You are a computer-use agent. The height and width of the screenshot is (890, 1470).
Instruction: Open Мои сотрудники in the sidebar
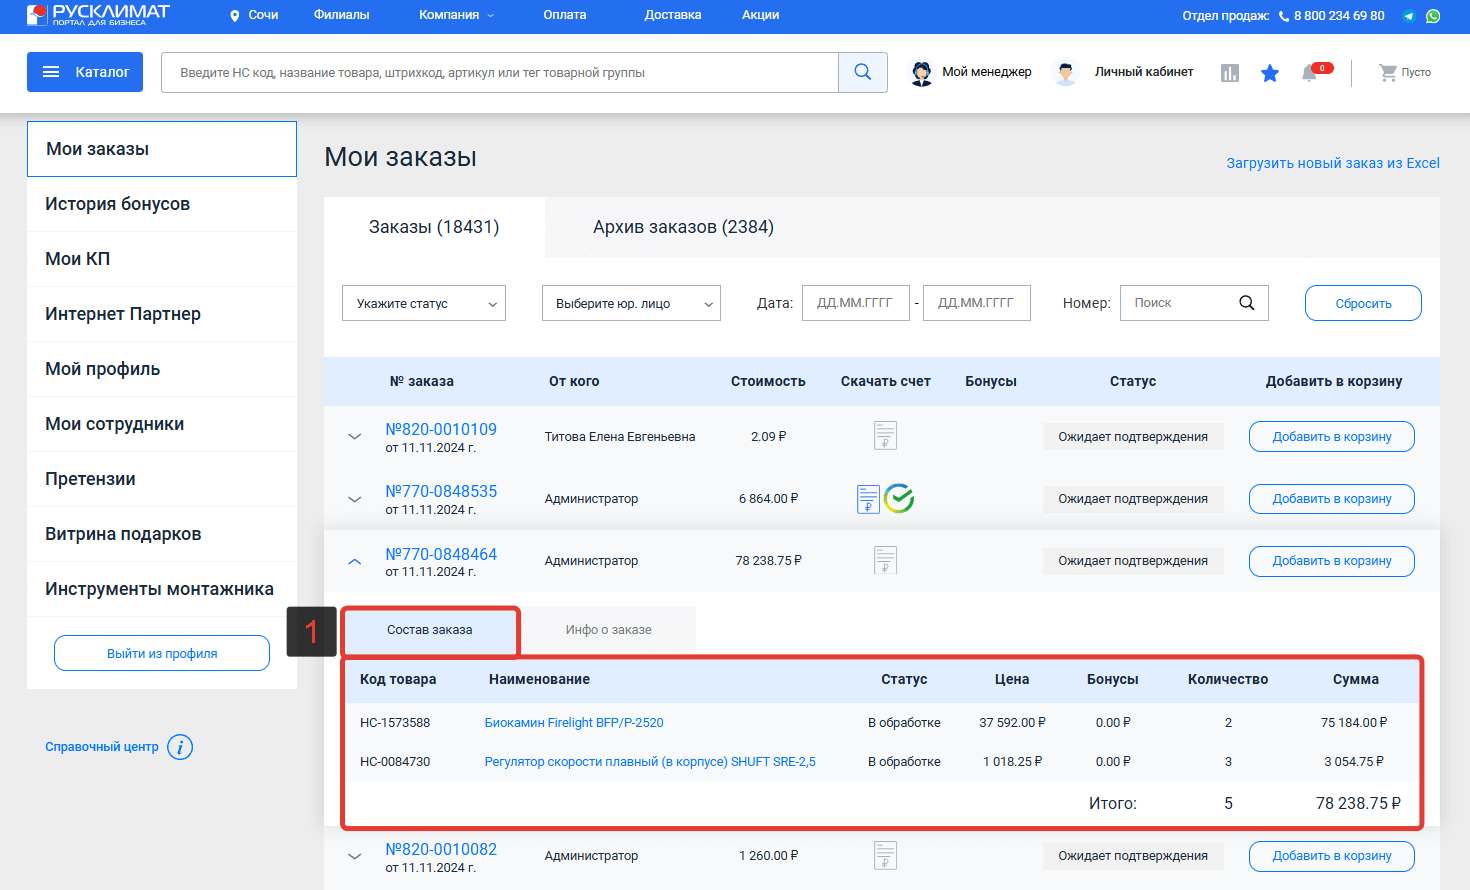click(x=162, y=424)
